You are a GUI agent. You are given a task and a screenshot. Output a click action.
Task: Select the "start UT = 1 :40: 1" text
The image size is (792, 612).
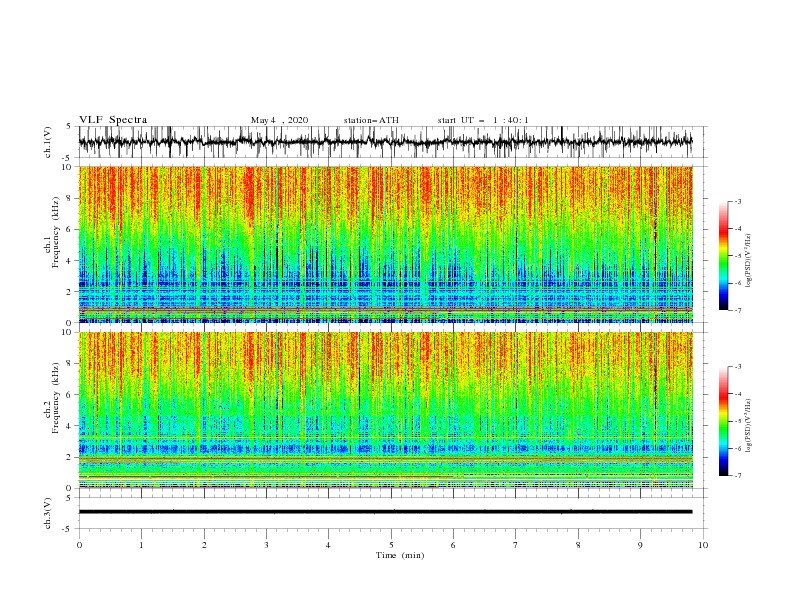point(483,120)
